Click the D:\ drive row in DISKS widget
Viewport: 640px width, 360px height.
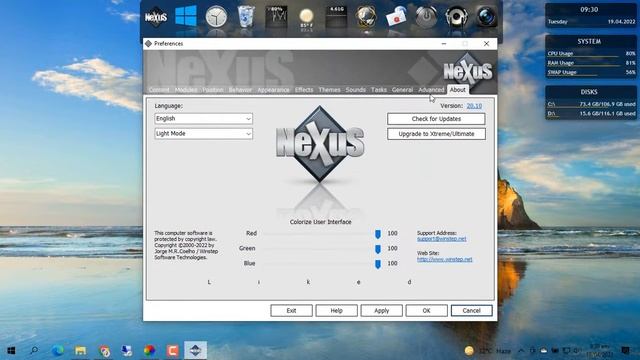coord(591,113)
